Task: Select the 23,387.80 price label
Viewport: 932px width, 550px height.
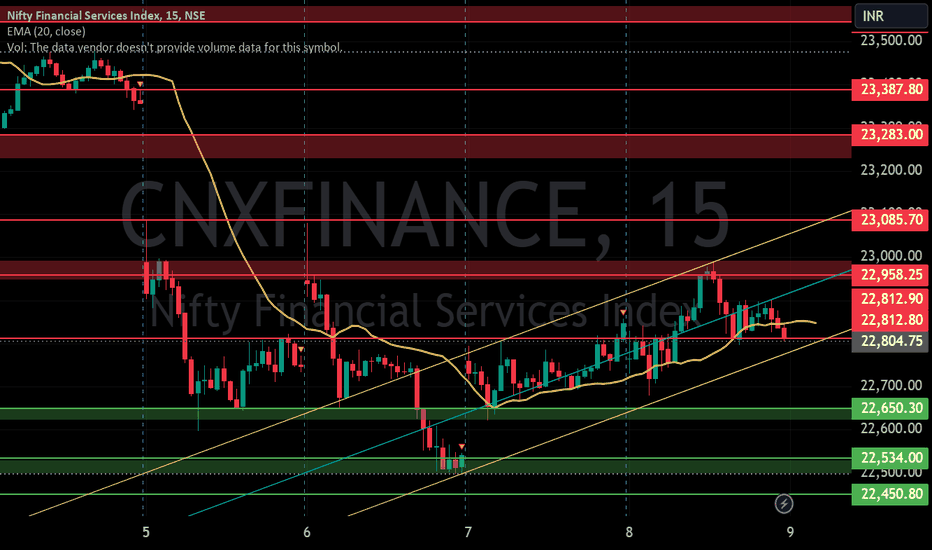Action: pyautogui.click(x=890, y=89)
